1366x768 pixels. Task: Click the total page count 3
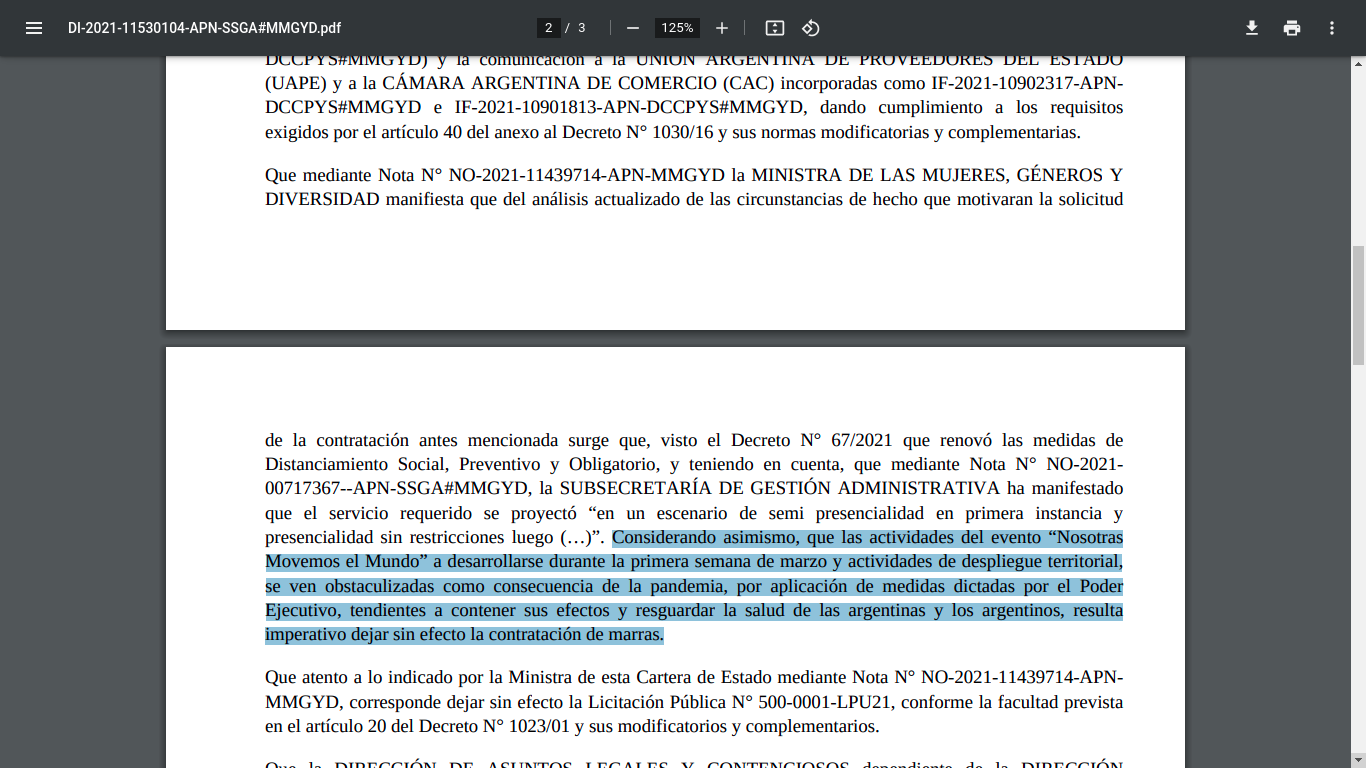click(582, 28)
